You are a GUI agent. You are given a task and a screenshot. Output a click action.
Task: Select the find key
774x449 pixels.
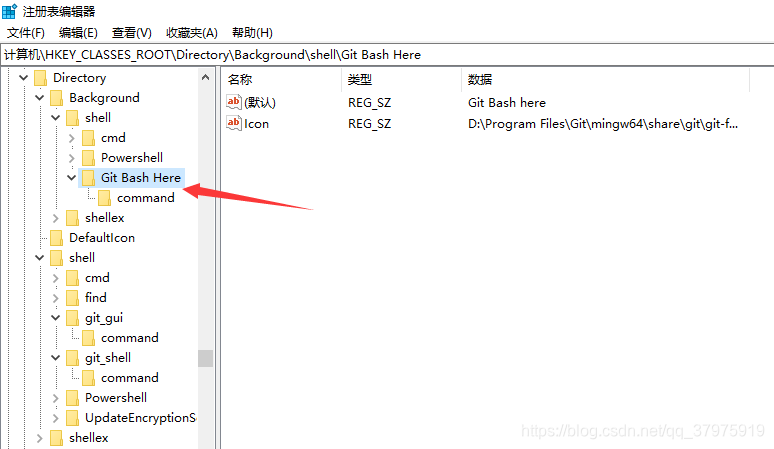coord(96,298)
